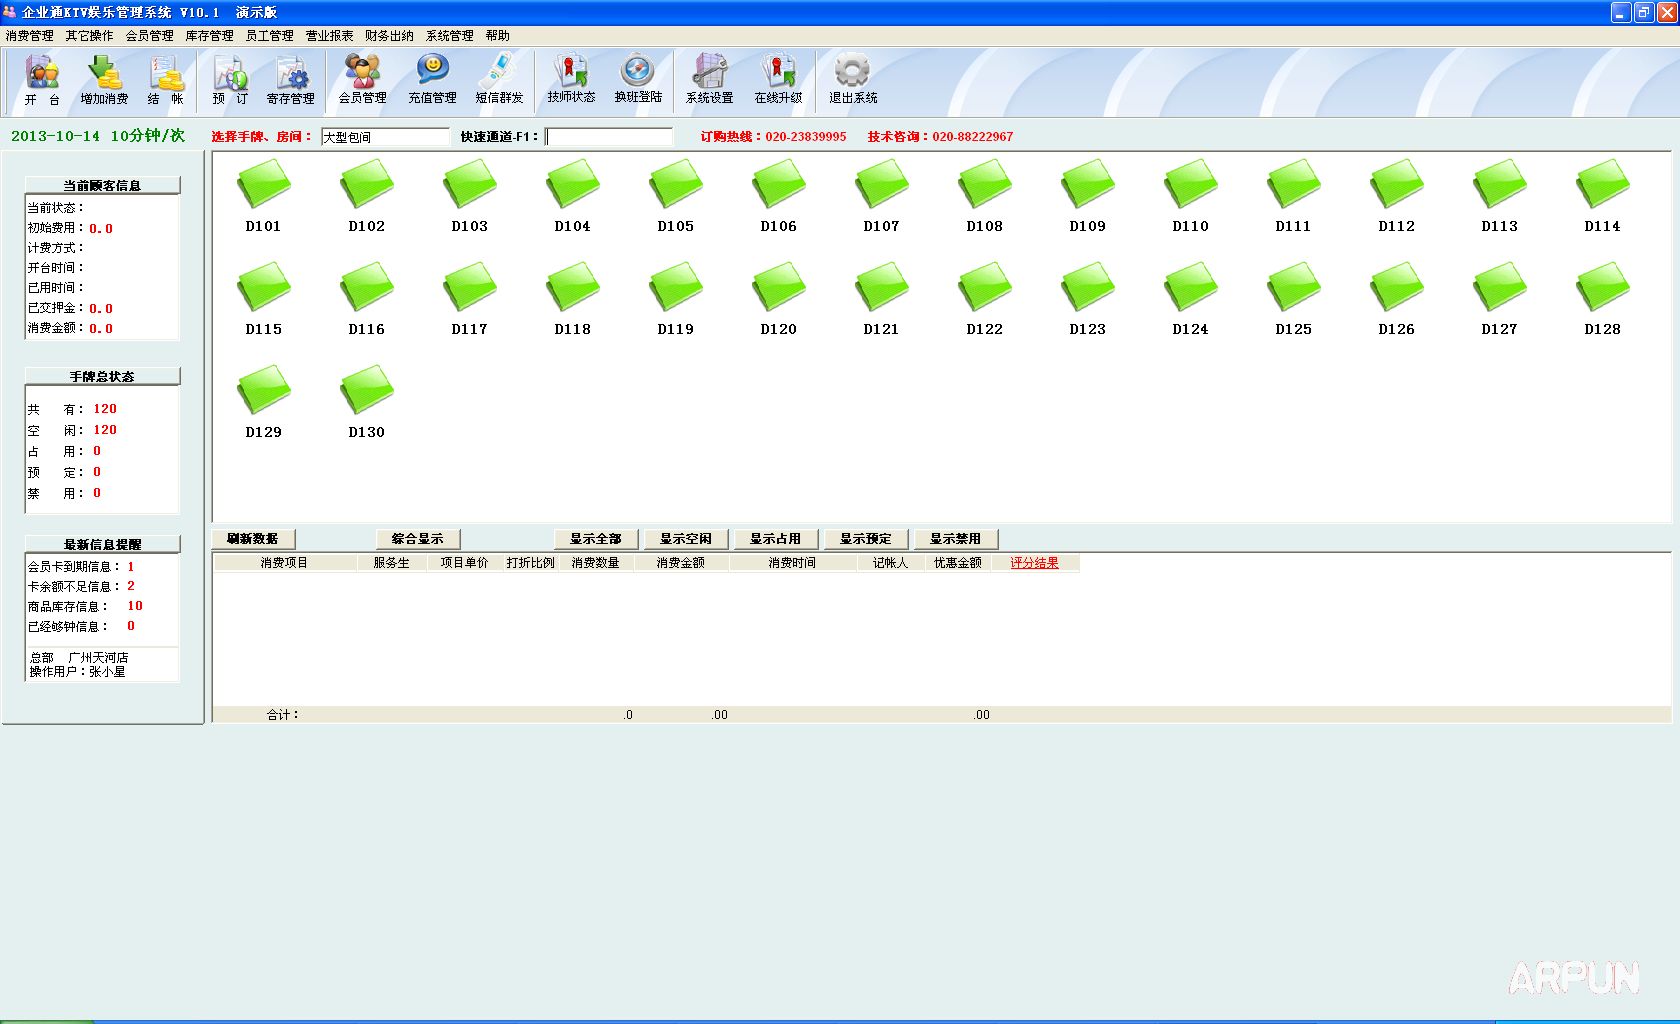Select room D101
Viewport: 1680px width, 1024px height.
264,196
